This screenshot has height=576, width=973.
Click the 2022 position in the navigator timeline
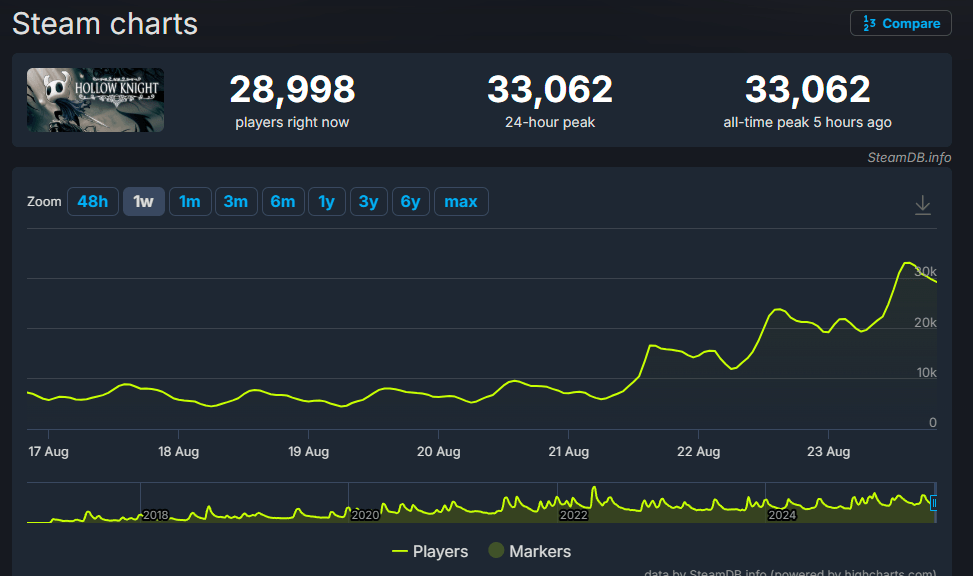point(573,514)
